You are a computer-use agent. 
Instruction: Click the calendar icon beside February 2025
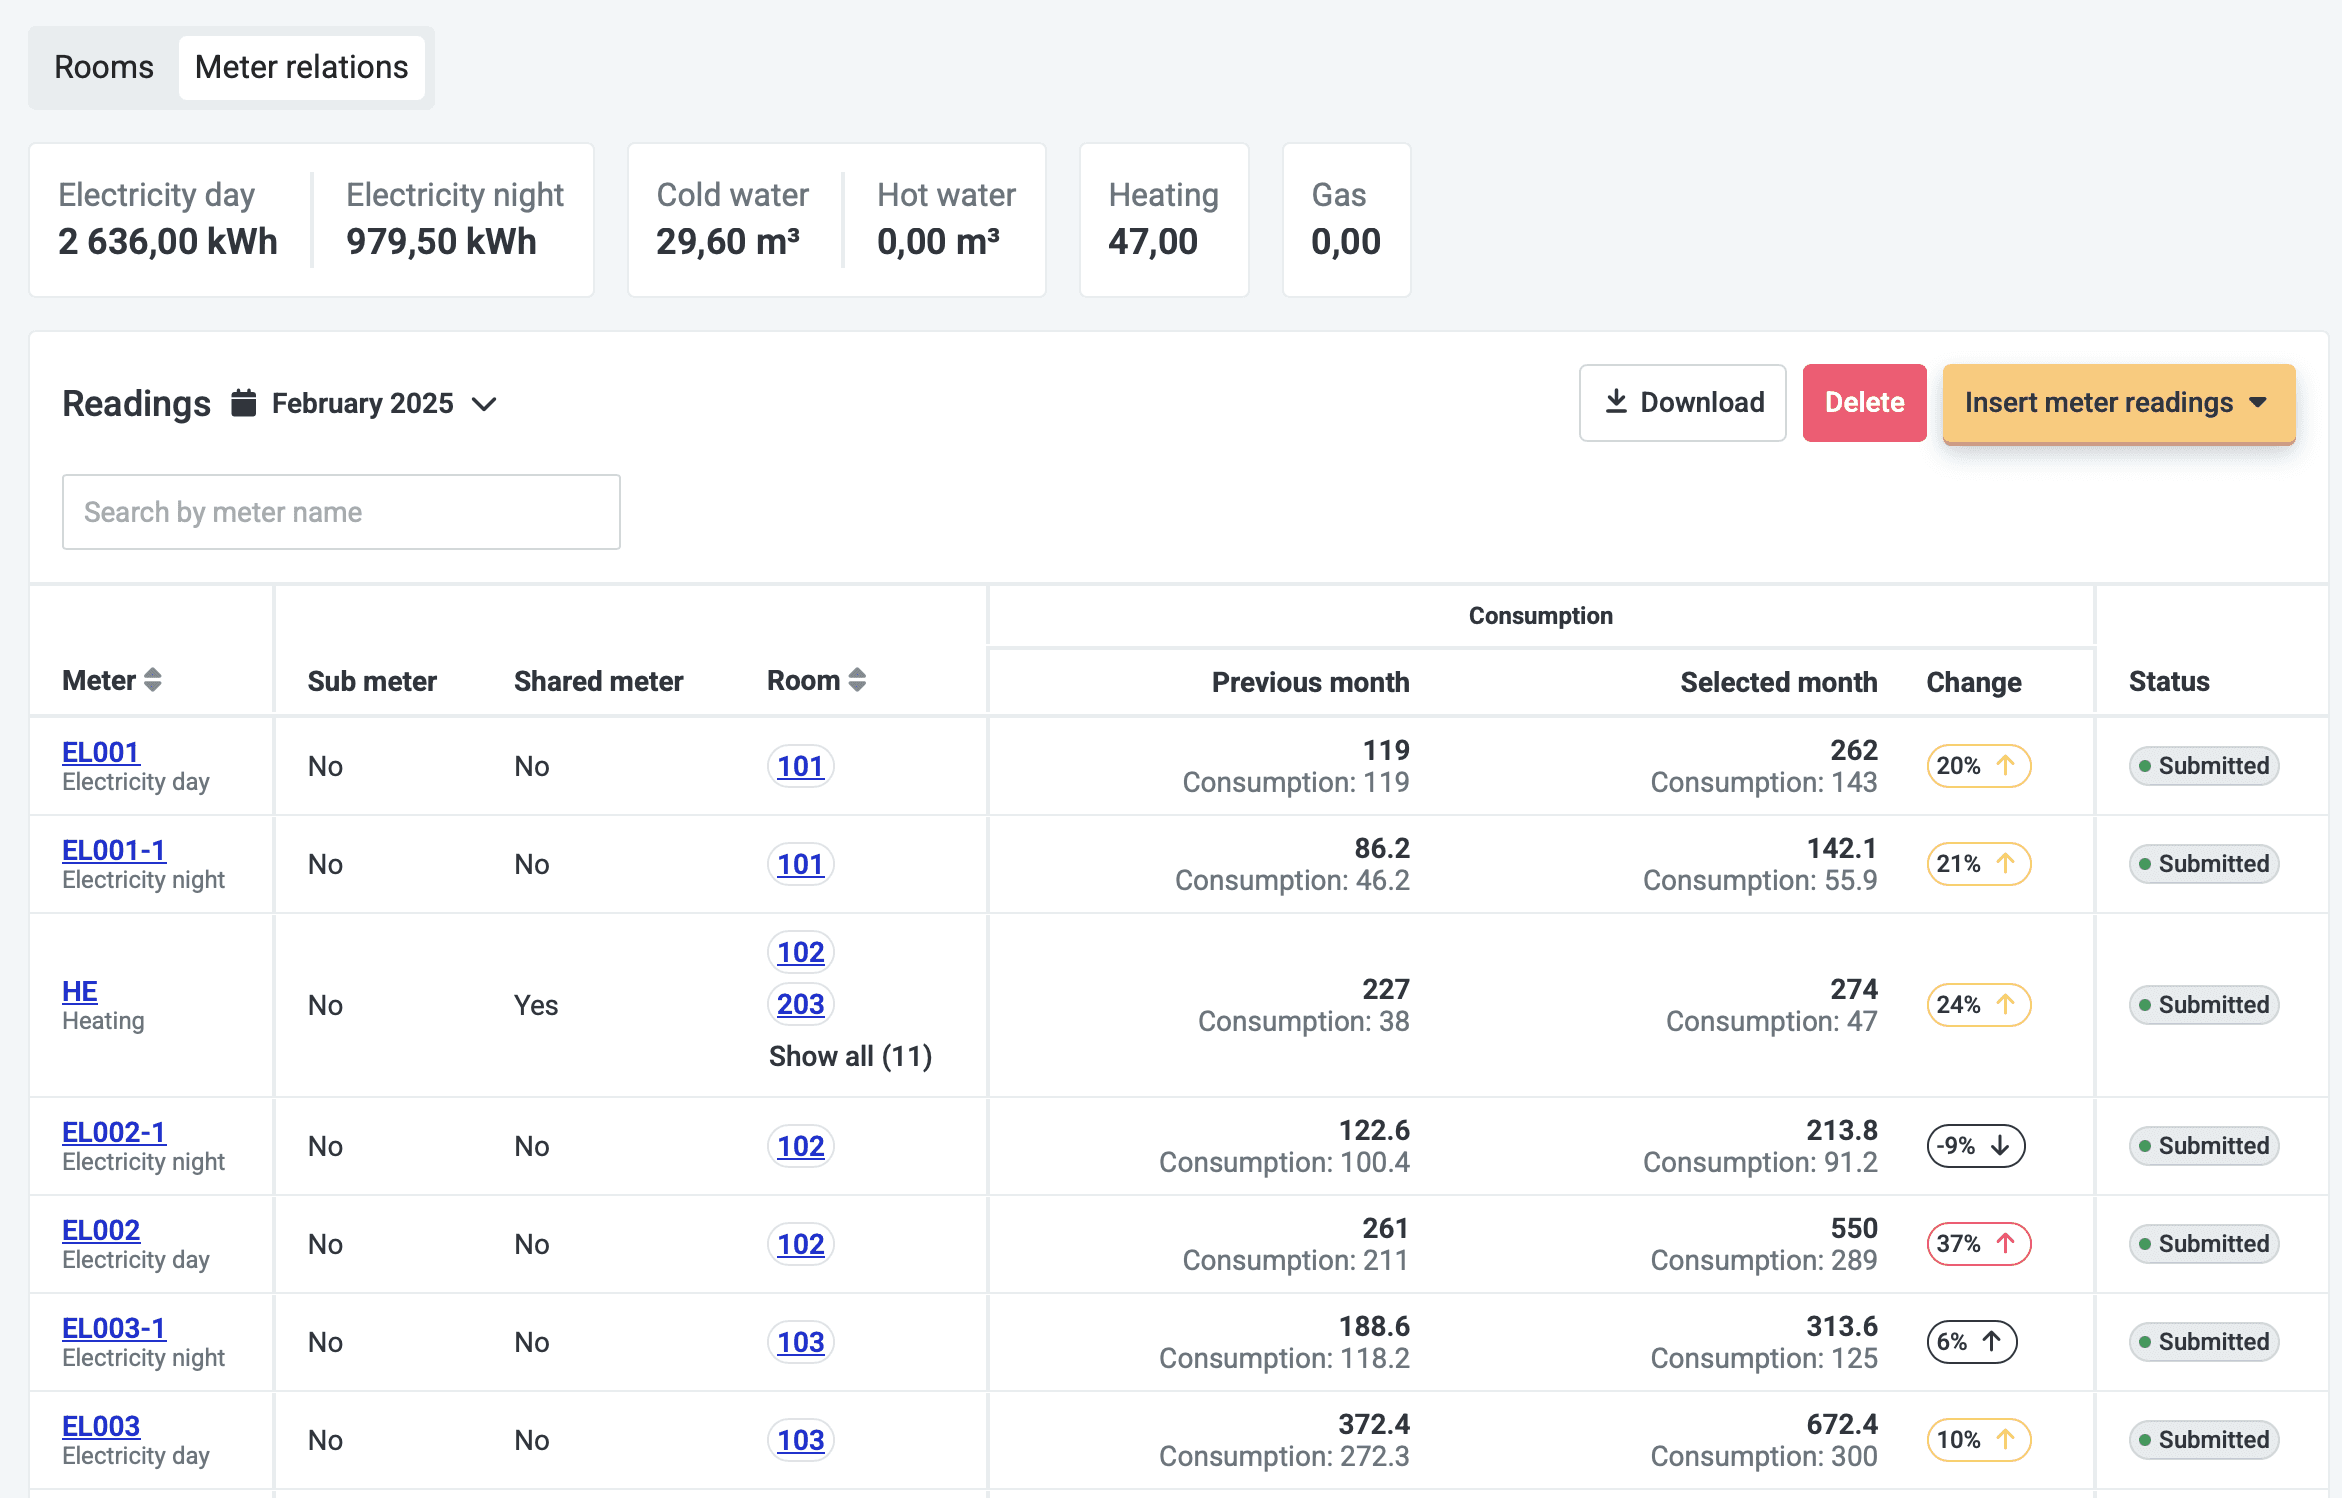pos(243,403)
